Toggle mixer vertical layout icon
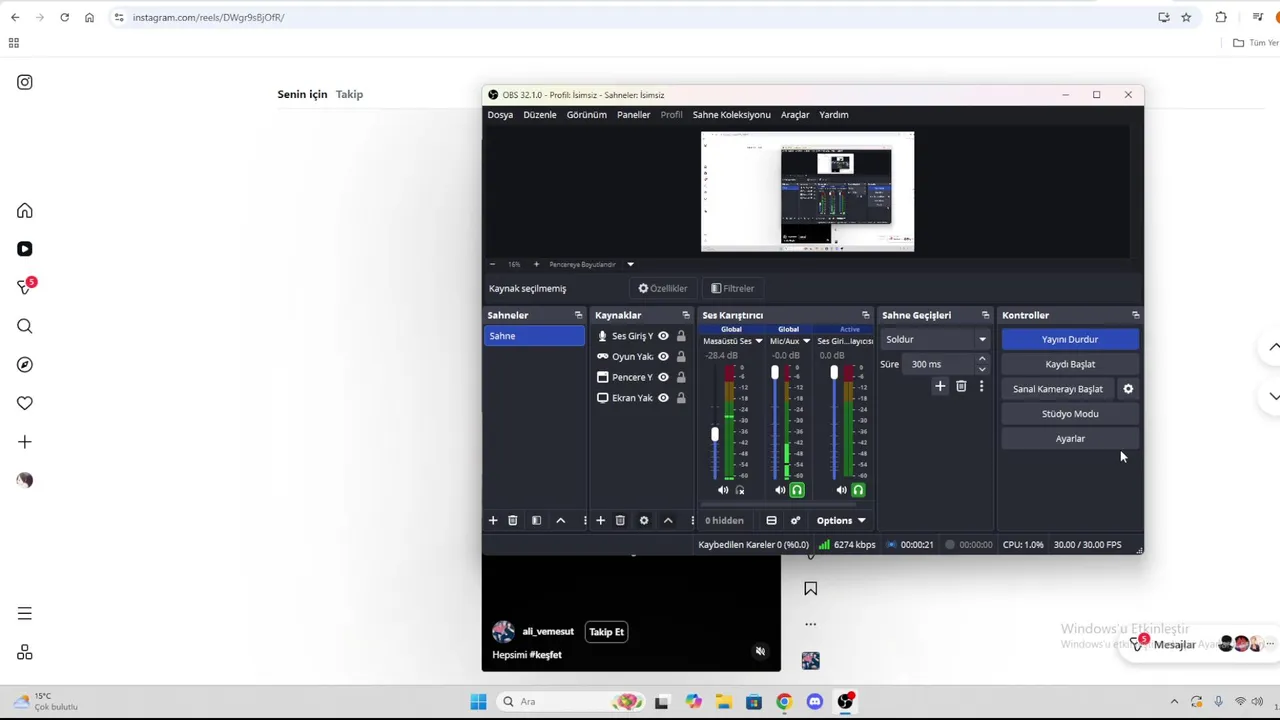This screenshot has height=720, width=1280. click(x=771, y=520)
